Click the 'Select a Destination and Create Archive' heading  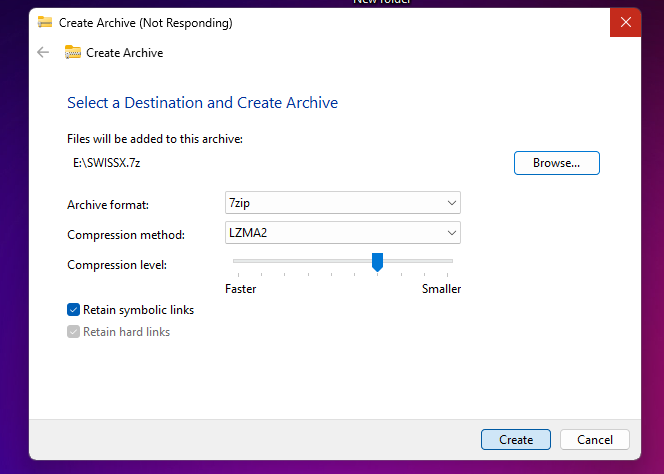(202, 102)
